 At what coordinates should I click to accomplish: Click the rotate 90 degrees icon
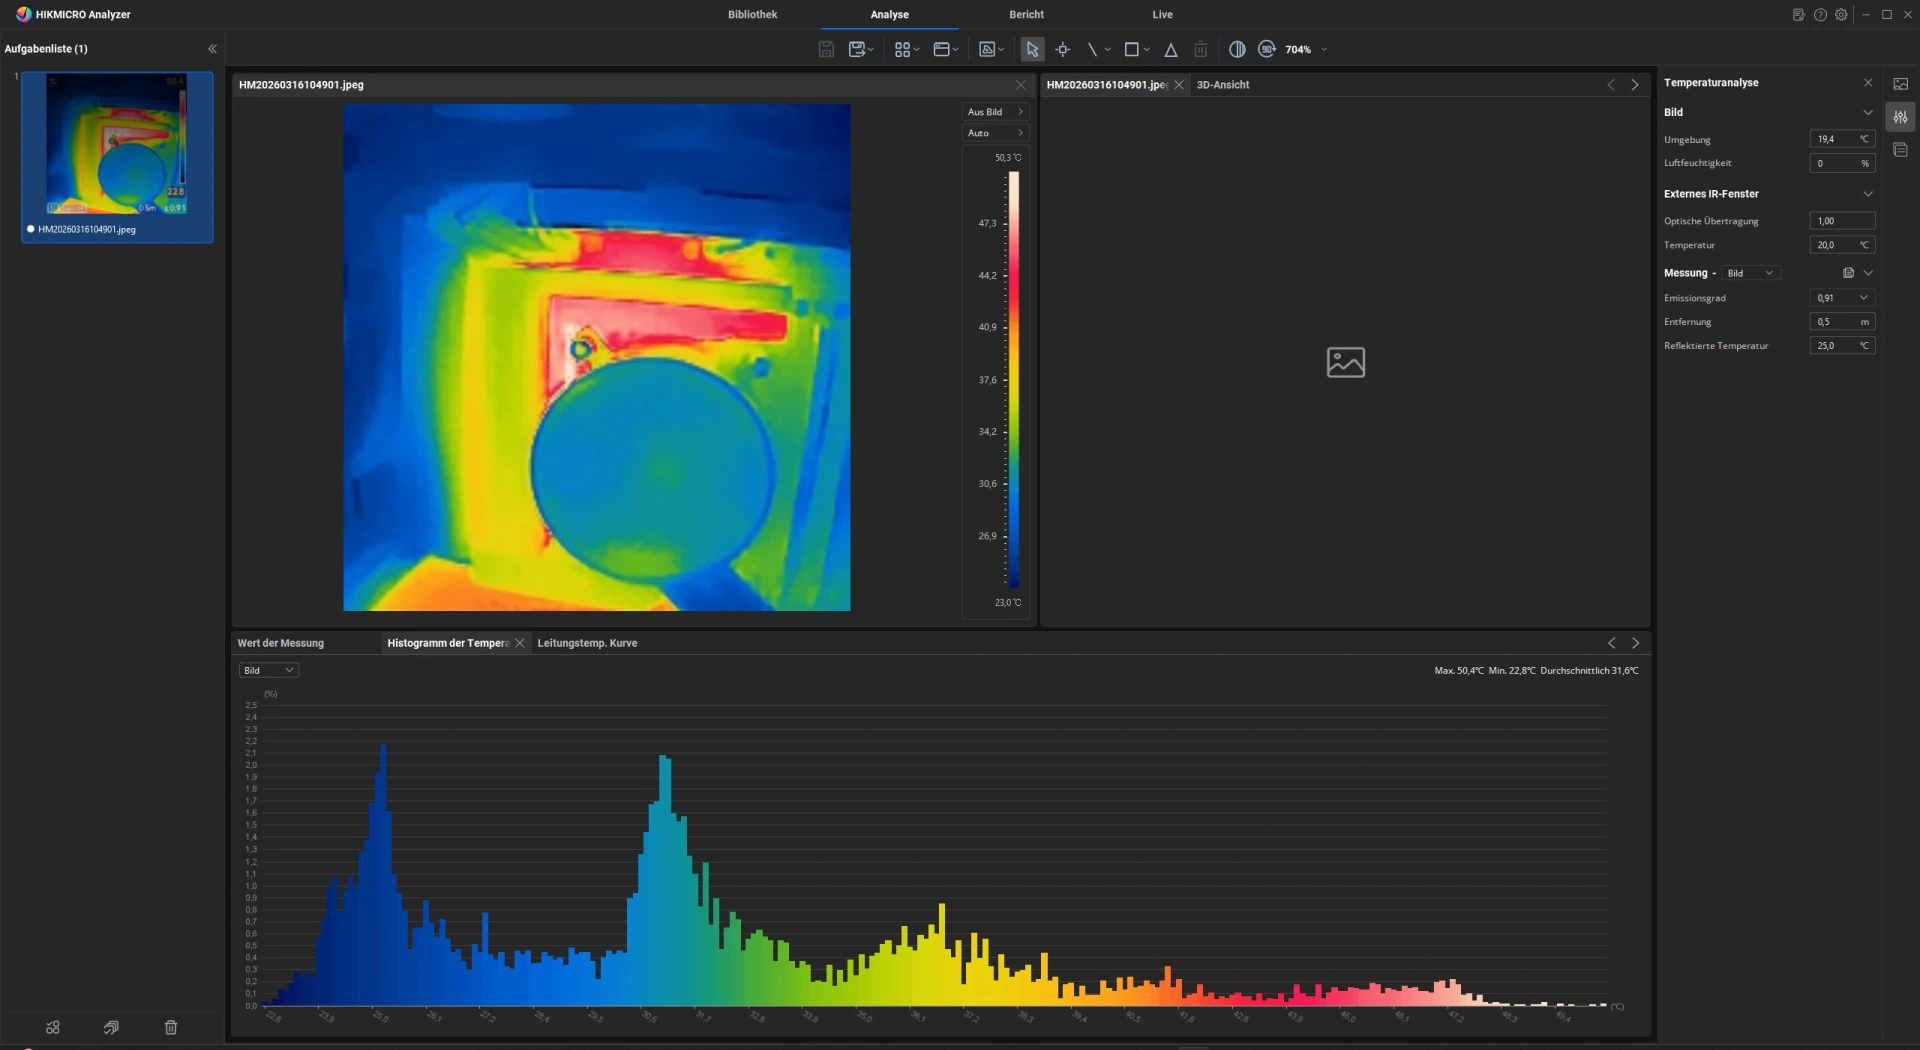coord(1267,49)
